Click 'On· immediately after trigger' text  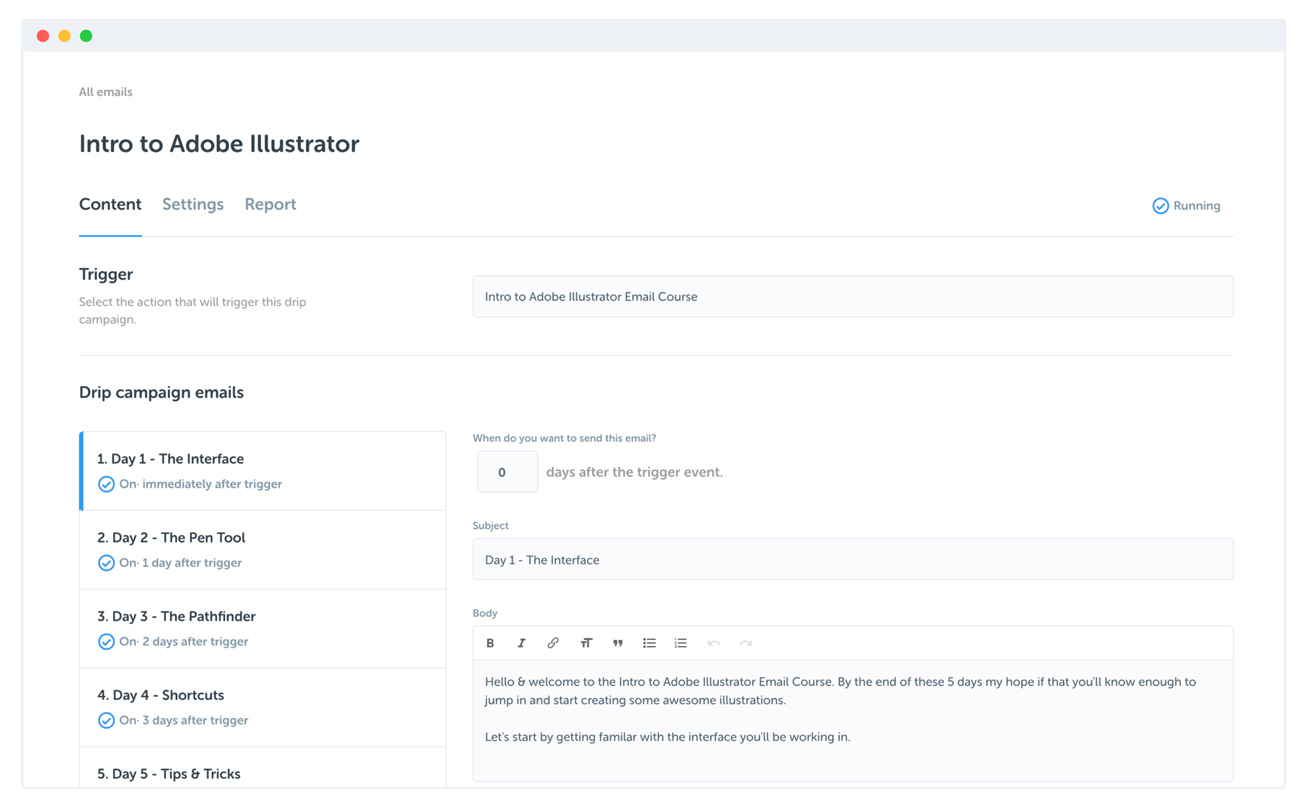tap(200, 484)
